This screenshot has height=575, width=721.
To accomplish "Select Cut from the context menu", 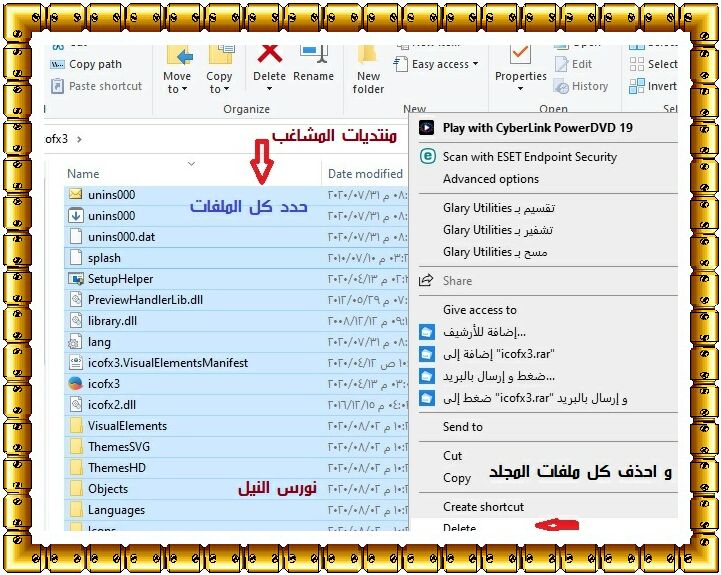I will [x=453, y=456].
